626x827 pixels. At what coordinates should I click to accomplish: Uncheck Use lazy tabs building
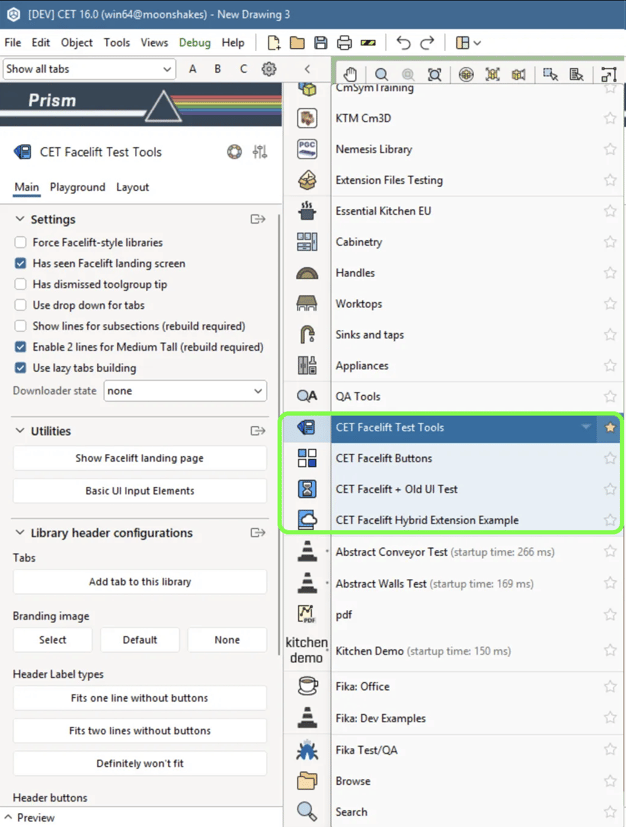21,368
